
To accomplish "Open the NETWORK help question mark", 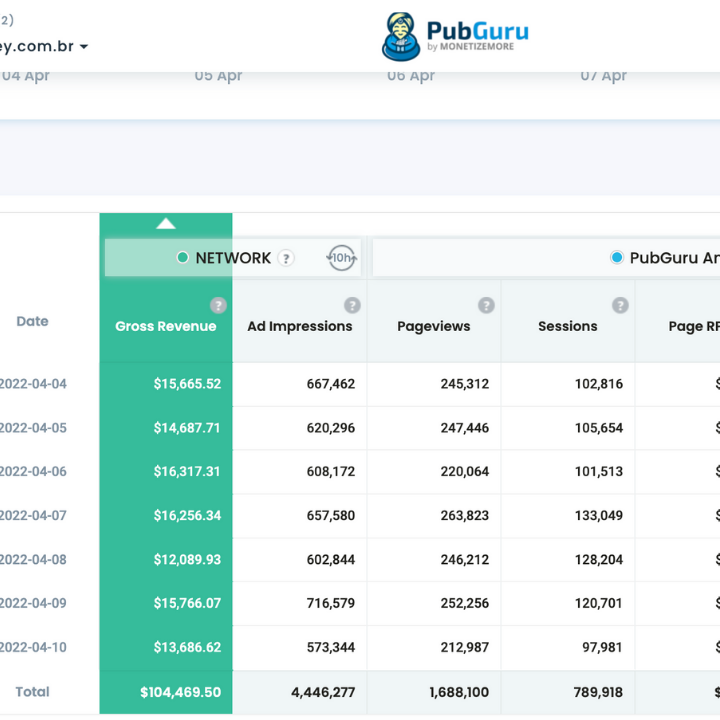I will click(286, 258).
